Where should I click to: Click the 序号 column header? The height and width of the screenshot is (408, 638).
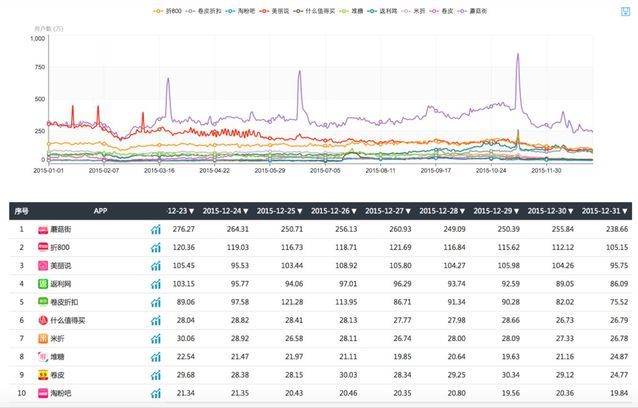coord(21,211)
